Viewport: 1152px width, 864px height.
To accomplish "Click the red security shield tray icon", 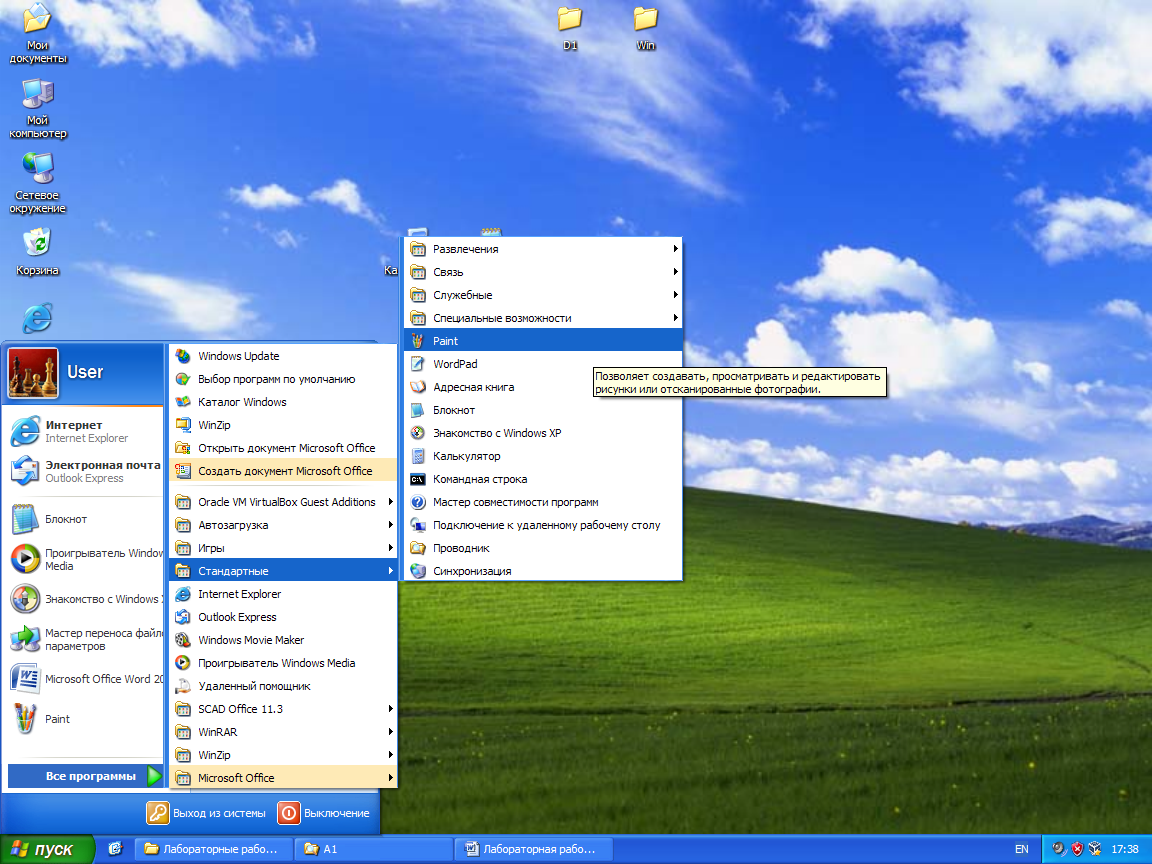I will pyautogui.click(x=1077, y=849).
